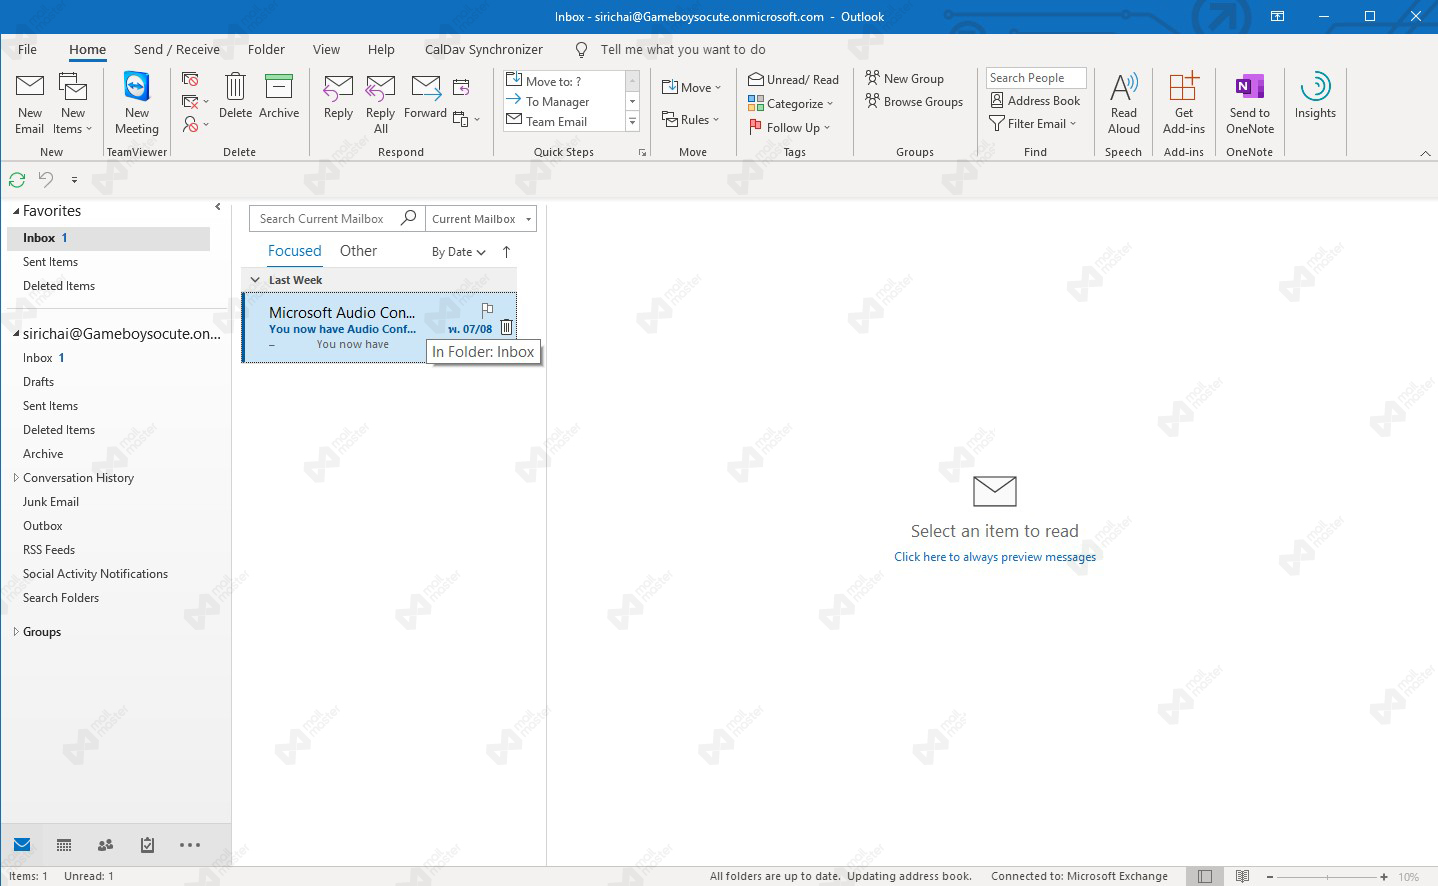This screenshot has height=886, width=1438.
Task: Click the Archive icon in ribbon
Action: point(279,88)
